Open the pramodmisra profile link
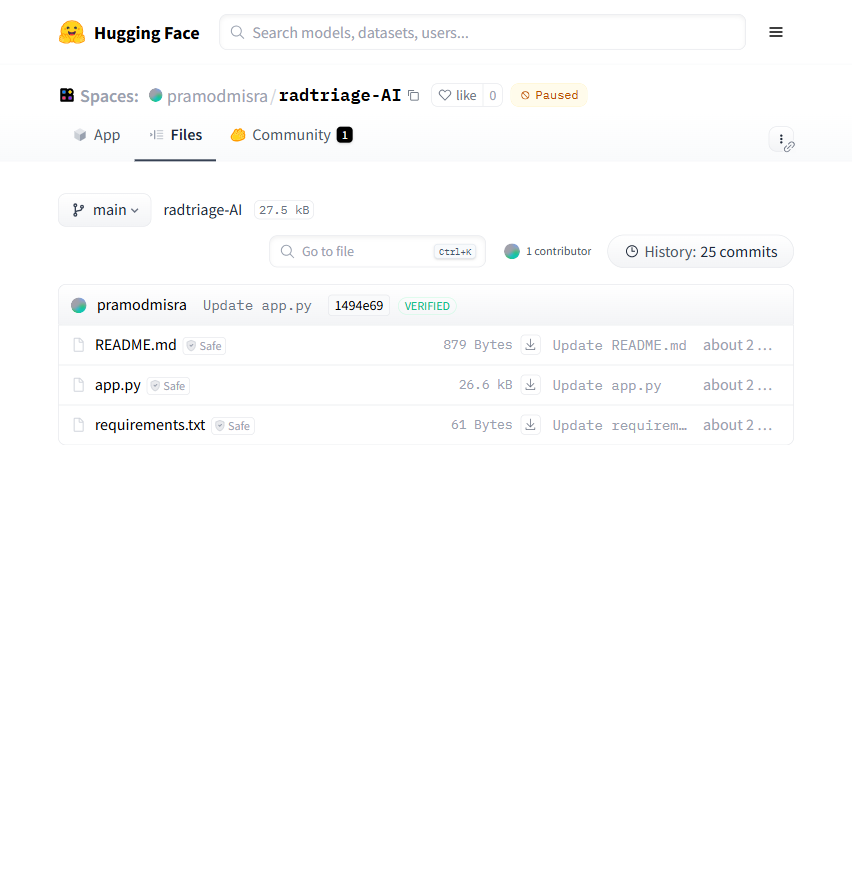 click(217, 96)
